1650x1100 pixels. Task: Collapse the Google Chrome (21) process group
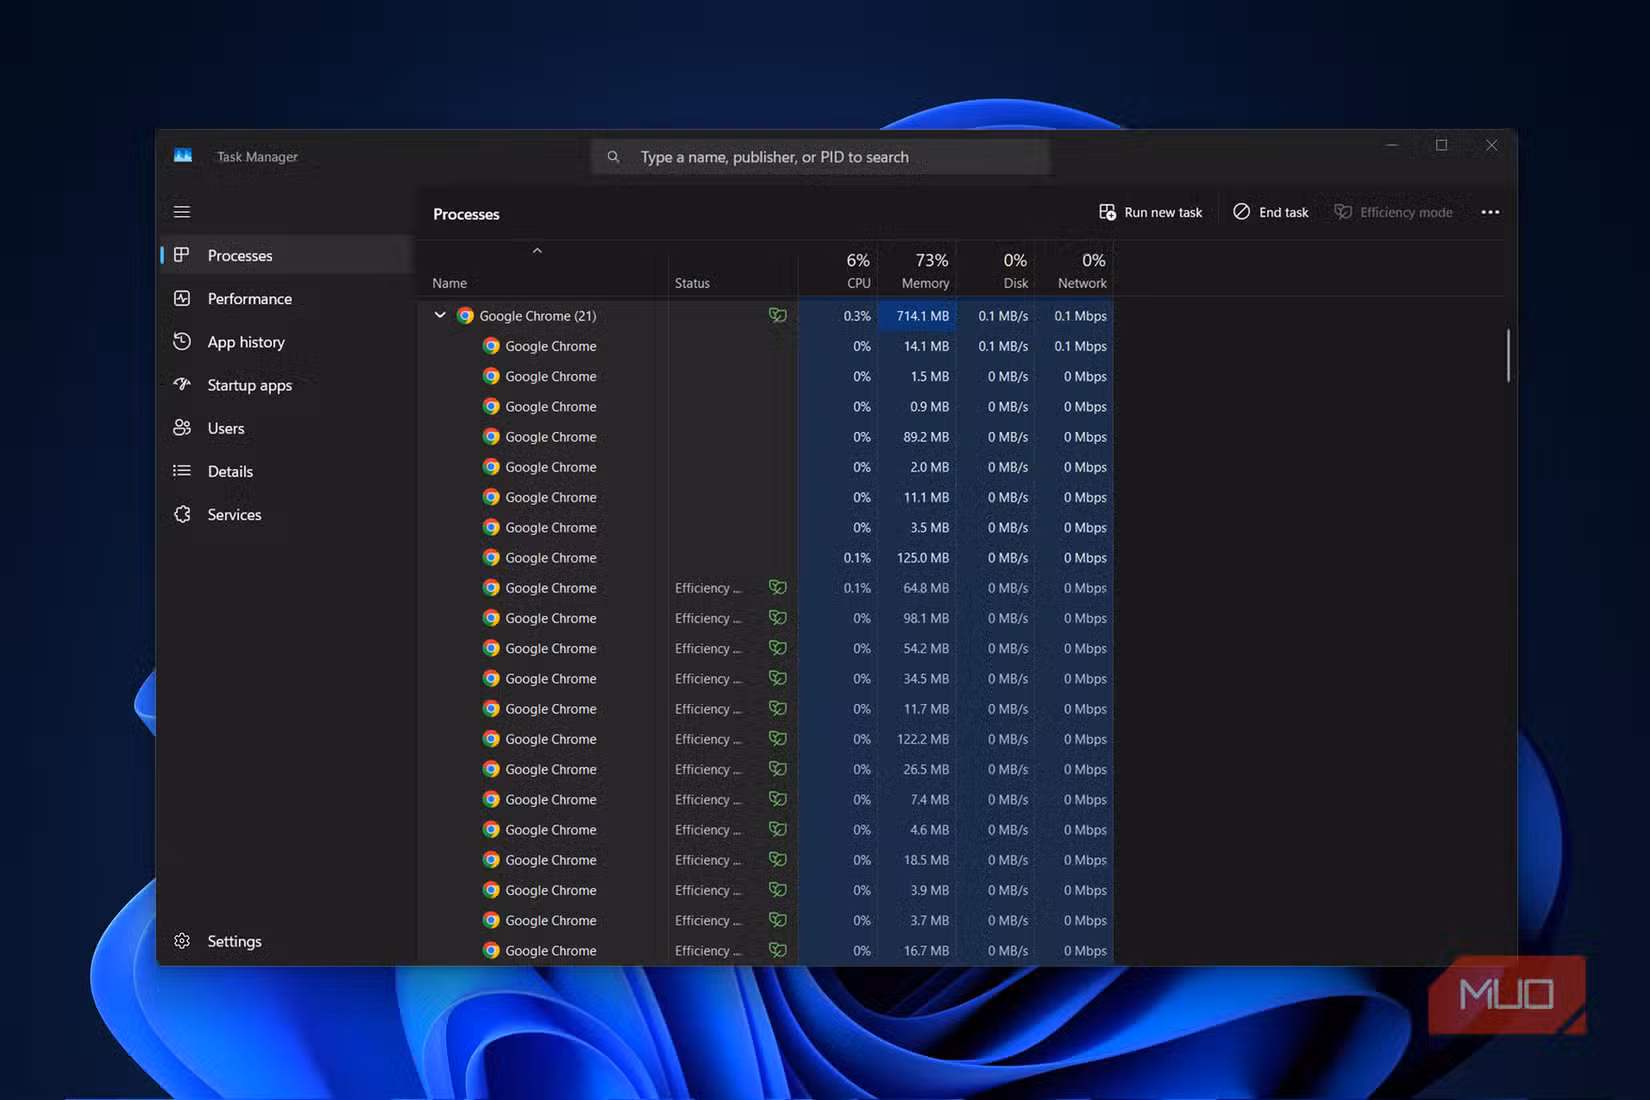click(440, 315)
